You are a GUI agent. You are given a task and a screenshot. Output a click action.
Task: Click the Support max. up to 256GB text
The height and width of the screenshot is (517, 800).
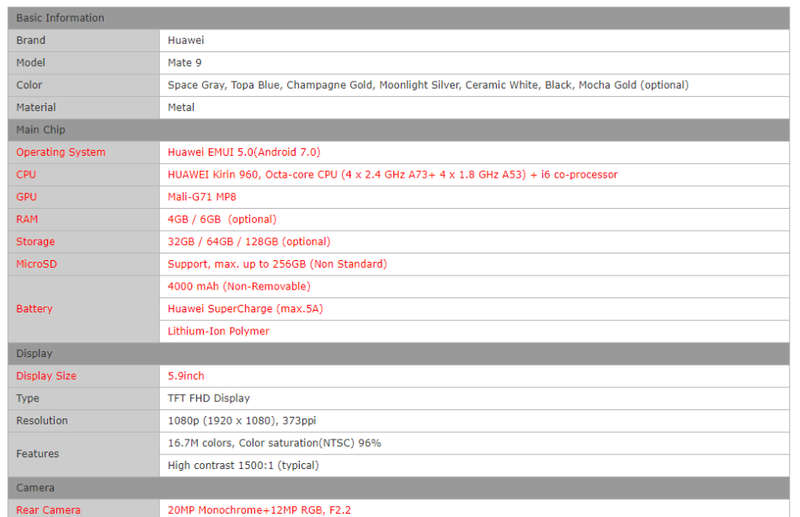point(277,264)
